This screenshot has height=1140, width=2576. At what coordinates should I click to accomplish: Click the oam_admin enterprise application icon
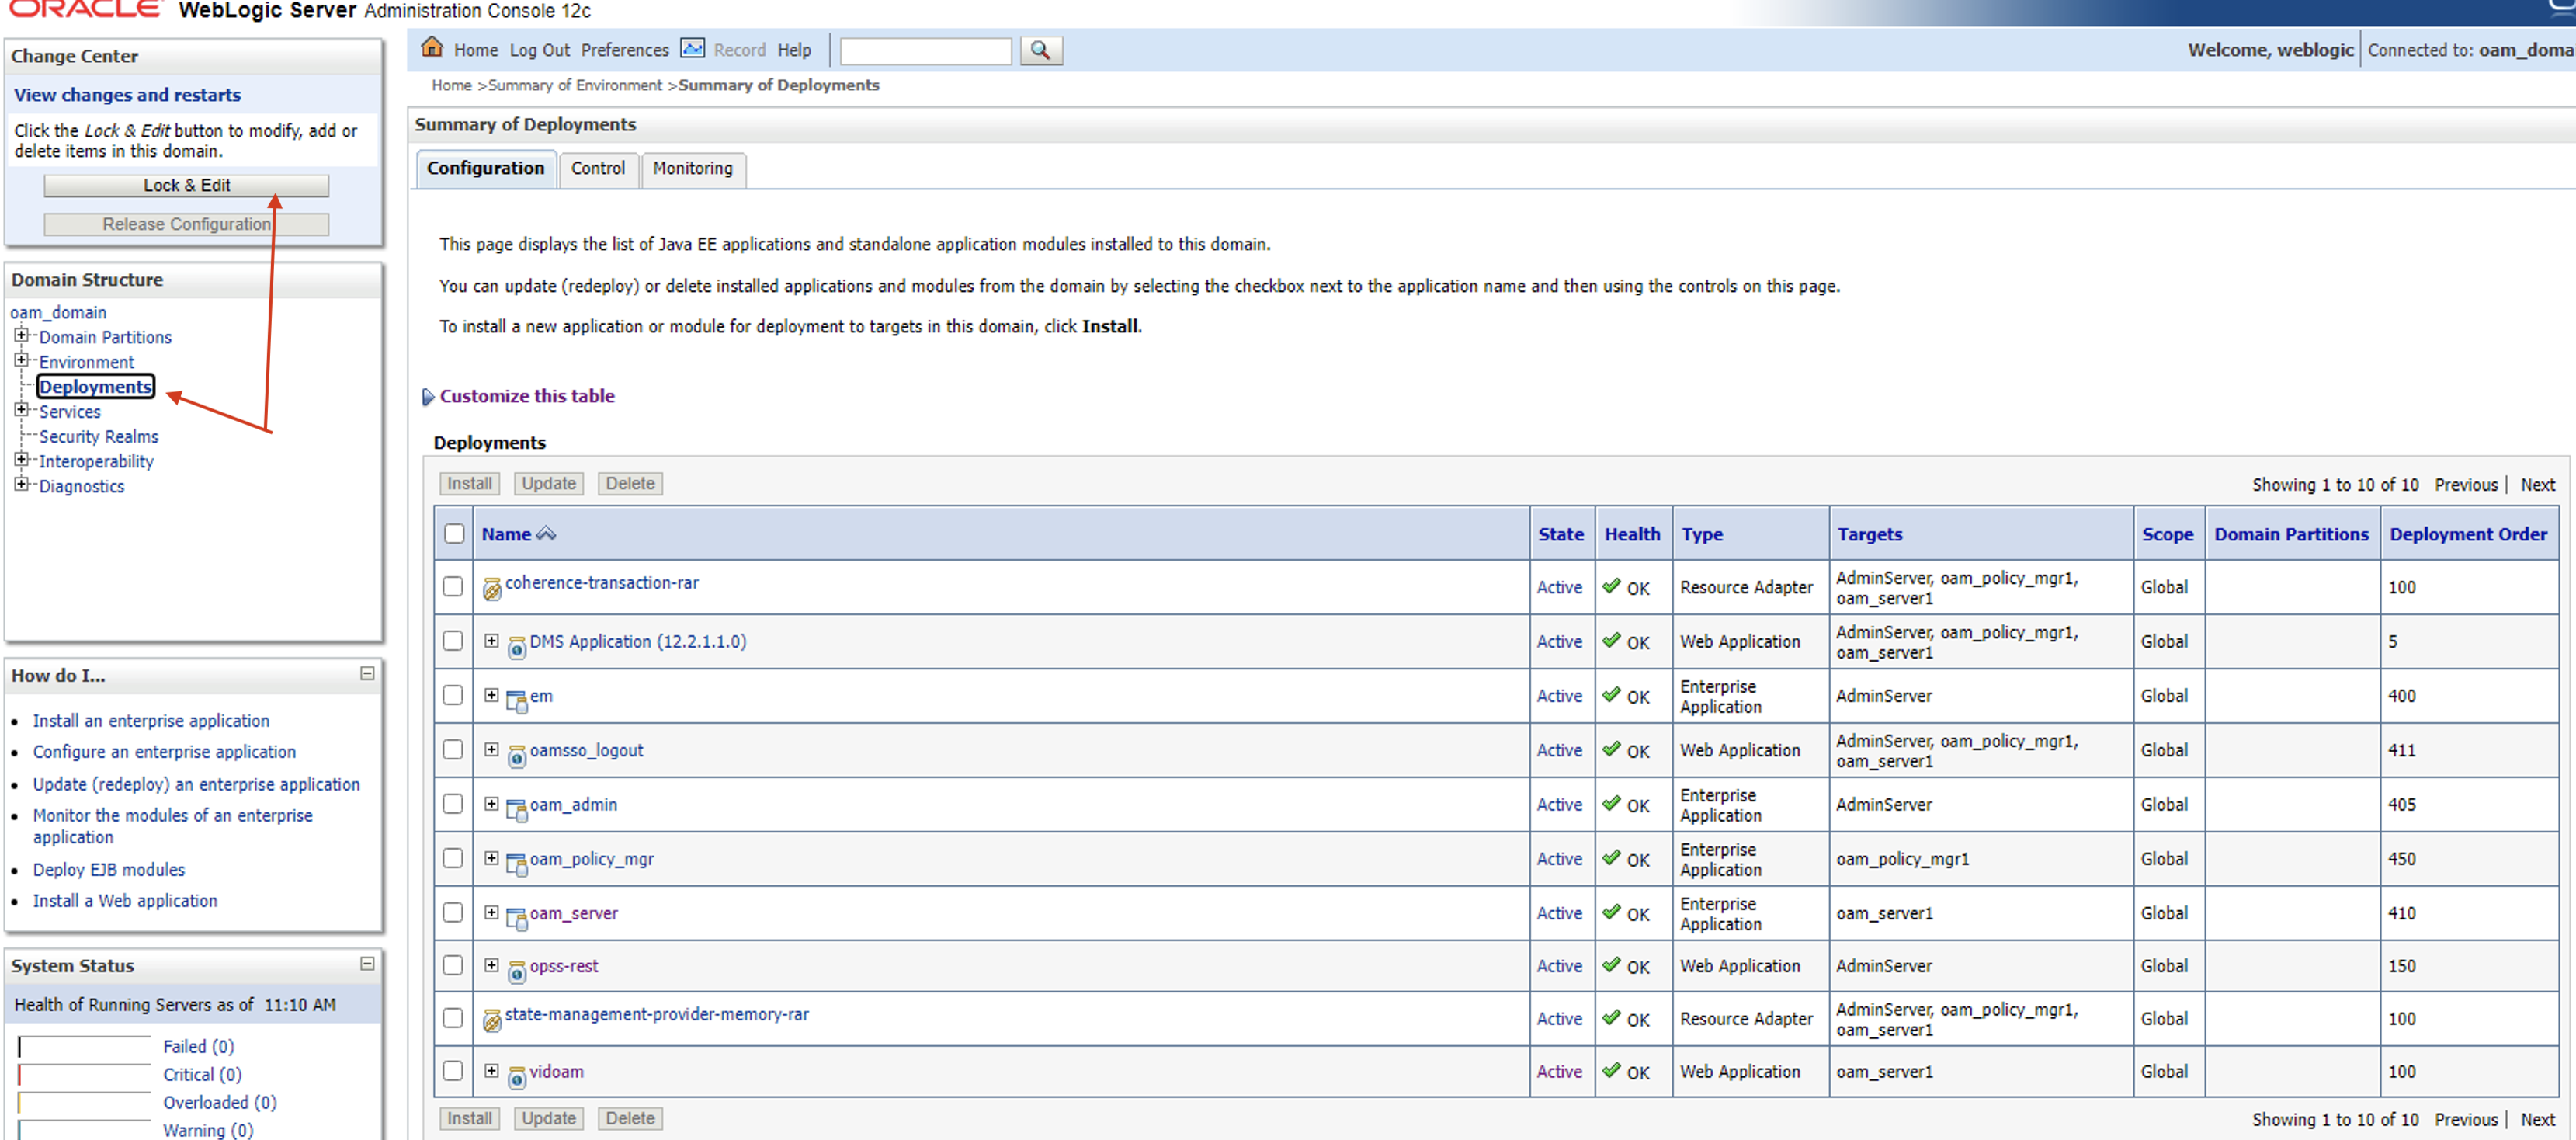coord(516,809)
